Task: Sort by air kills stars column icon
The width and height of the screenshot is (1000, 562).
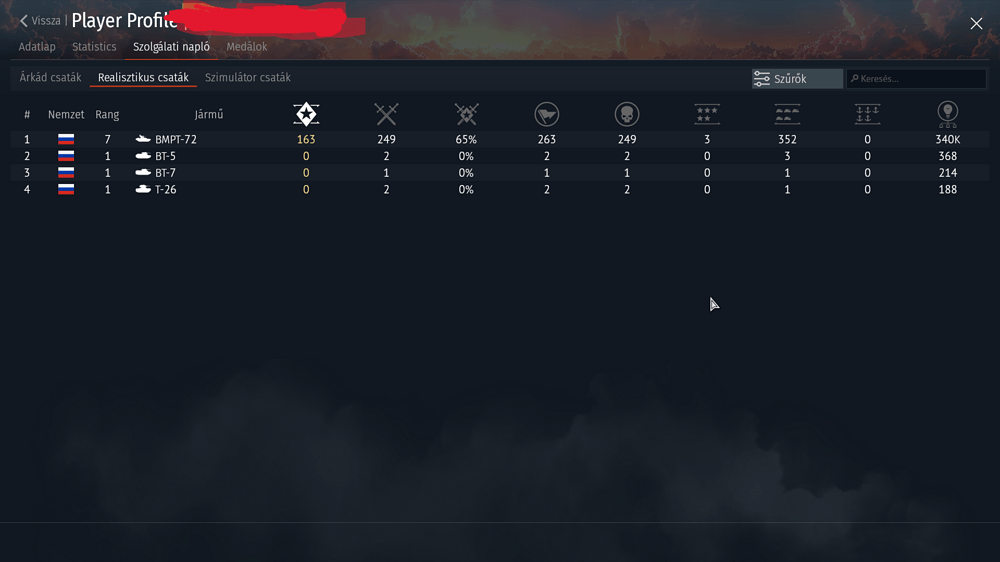Action: pos(707,114)
